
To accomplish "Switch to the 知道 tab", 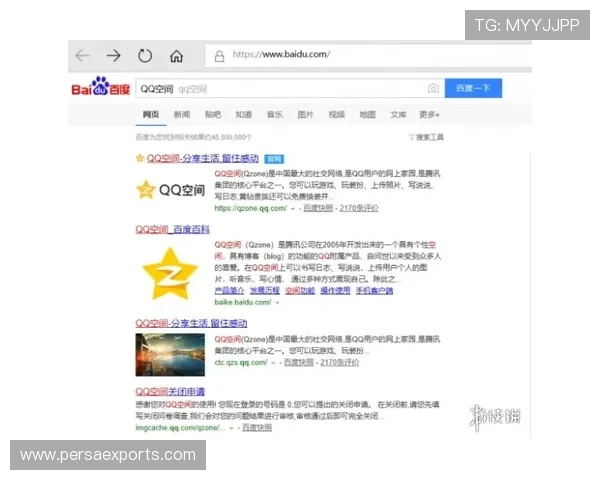I will [244, 114].
